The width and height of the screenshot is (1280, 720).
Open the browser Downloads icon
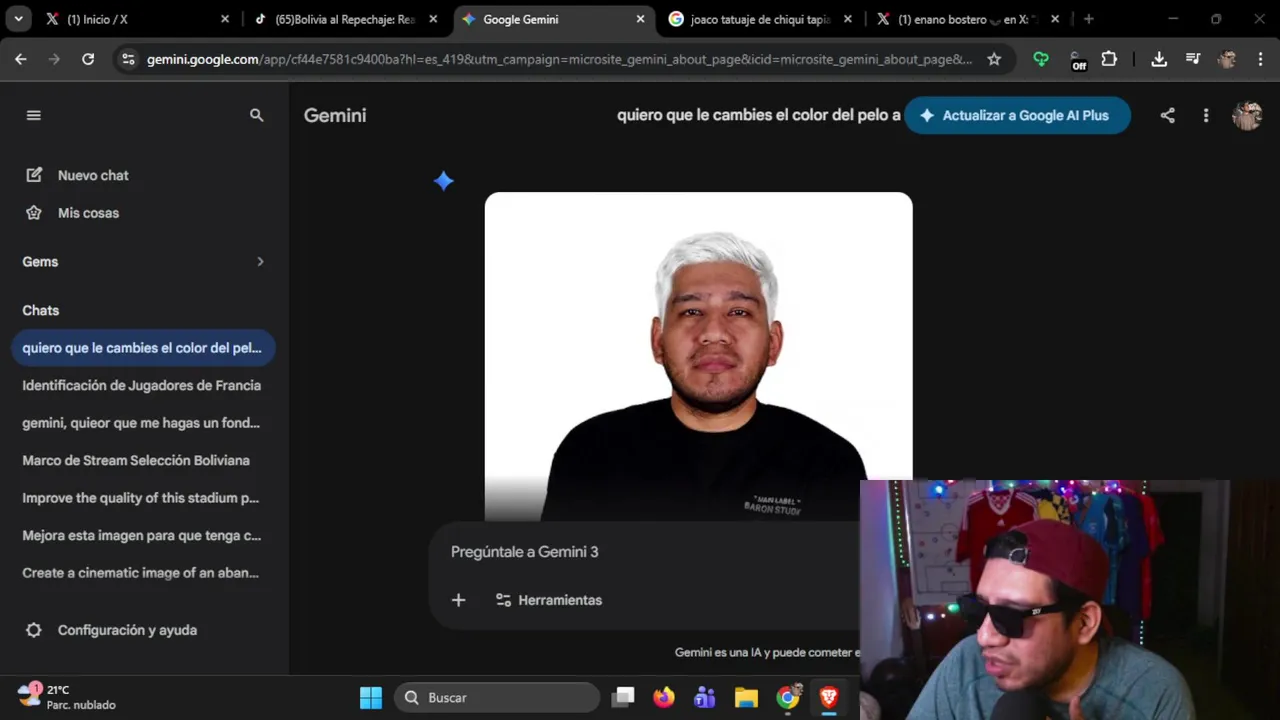pyautogui.click(x=1159, y=59)
